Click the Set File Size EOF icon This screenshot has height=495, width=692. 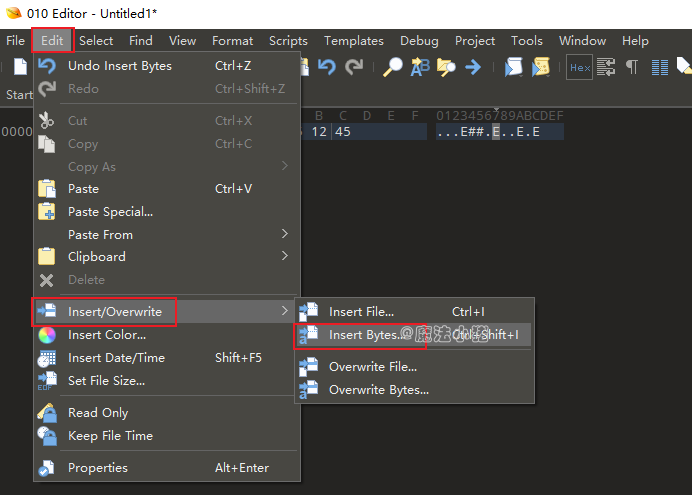tap(47, 381)
